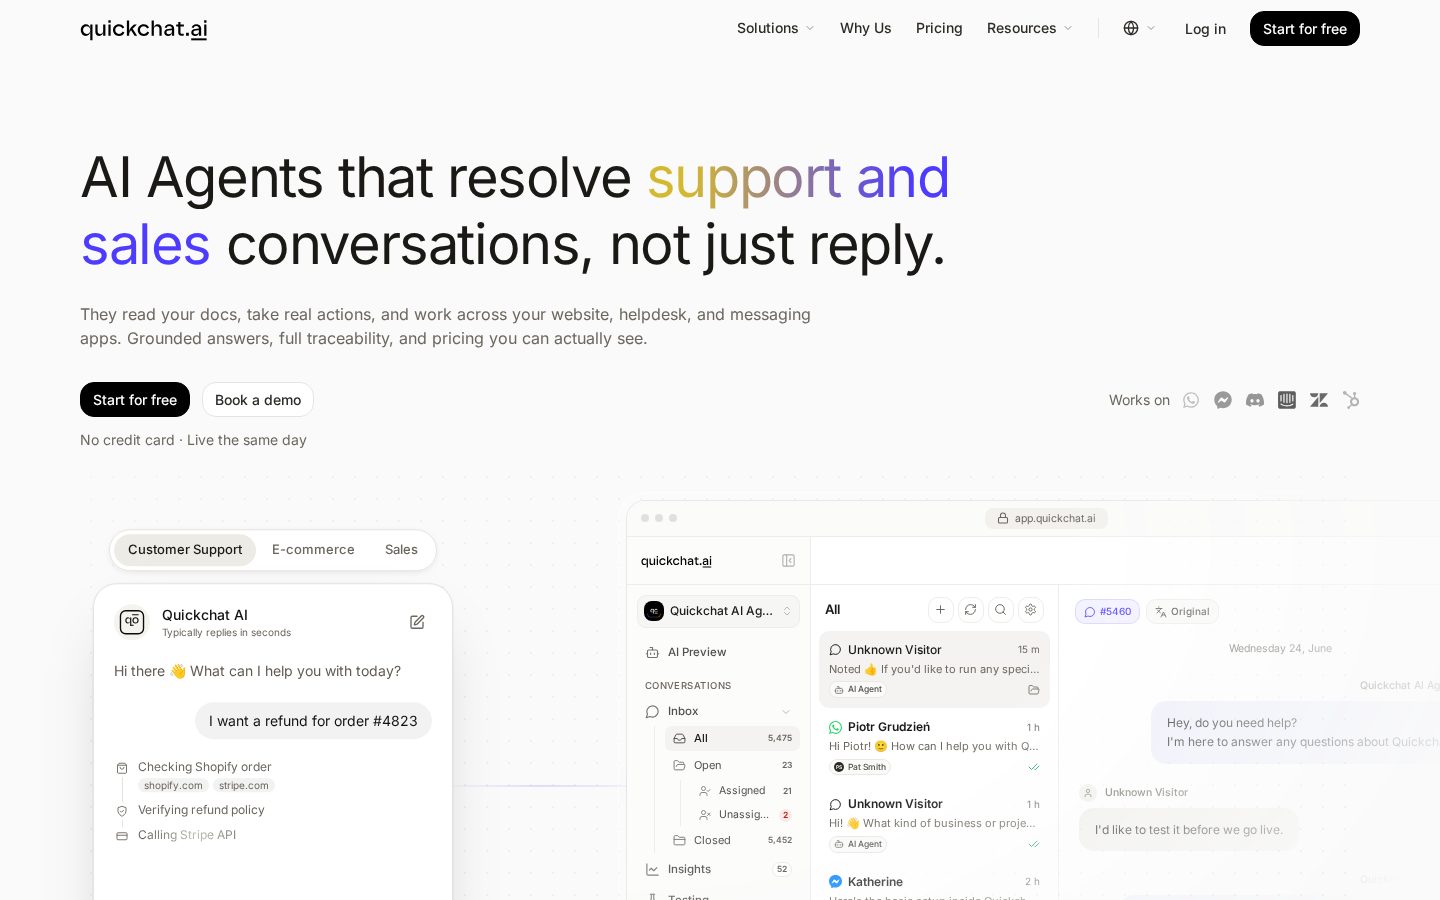Click the #5460 conversation tag

click(x=1107, y=612)
